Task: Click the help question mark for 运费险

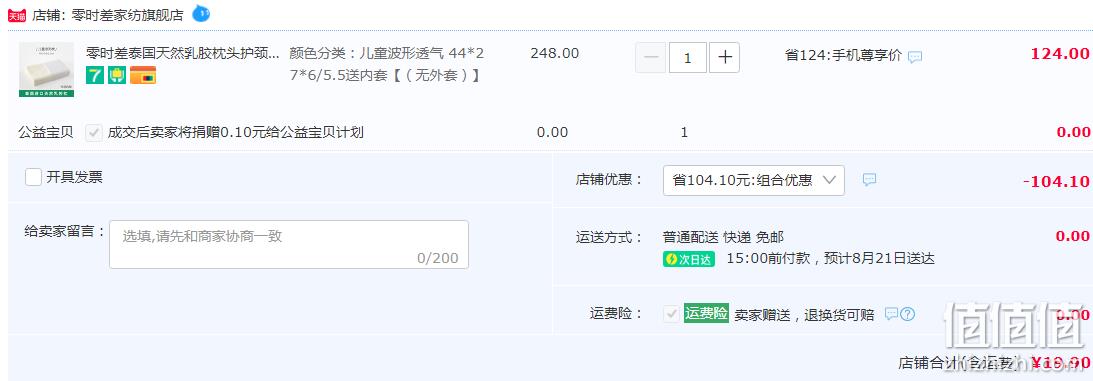Action: point(908,314)
